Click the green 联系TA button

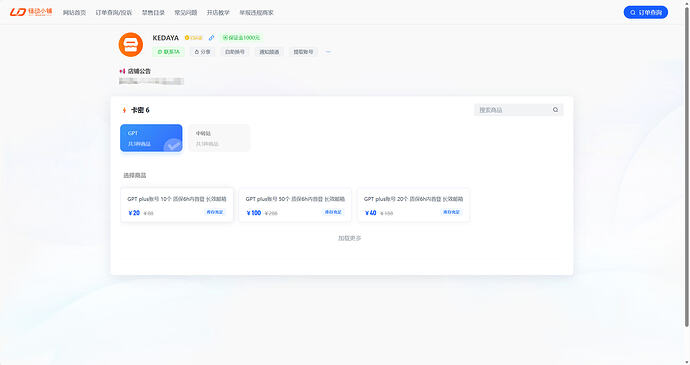(169, 52)
